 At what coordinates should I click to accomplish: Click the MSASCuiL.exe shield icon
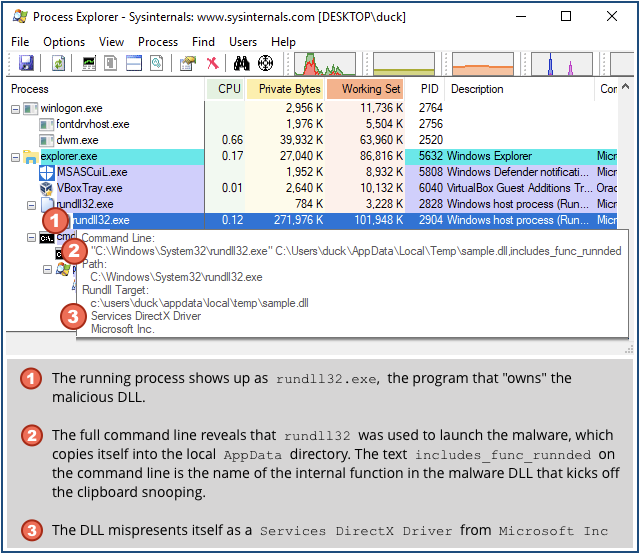(47, 172)
